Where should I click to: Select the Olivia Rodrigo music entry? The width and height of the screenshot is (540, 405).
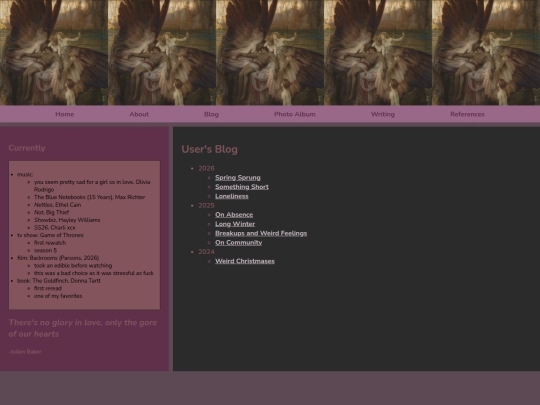[92, 186]
